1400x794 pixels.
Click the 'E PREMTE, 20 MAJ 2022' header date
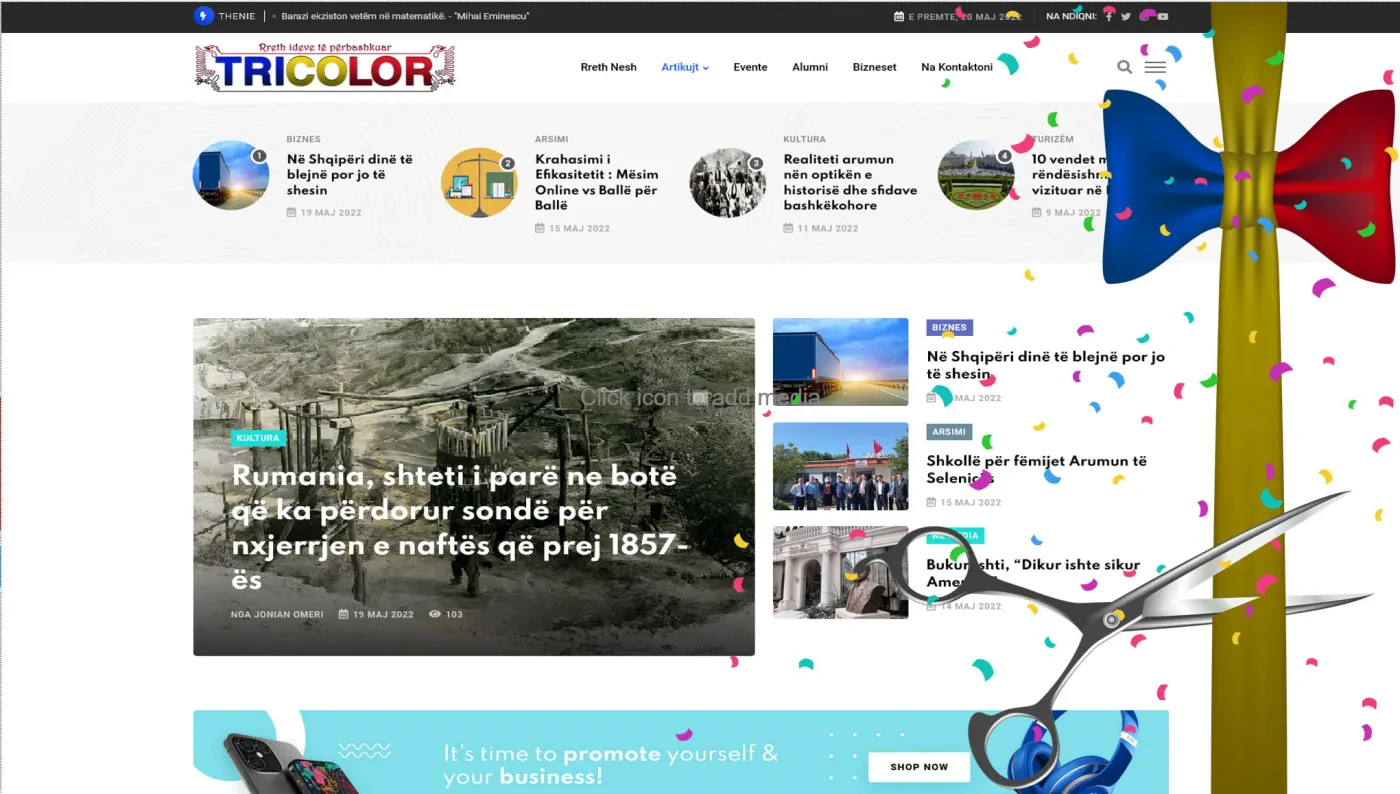click(964, 16)
